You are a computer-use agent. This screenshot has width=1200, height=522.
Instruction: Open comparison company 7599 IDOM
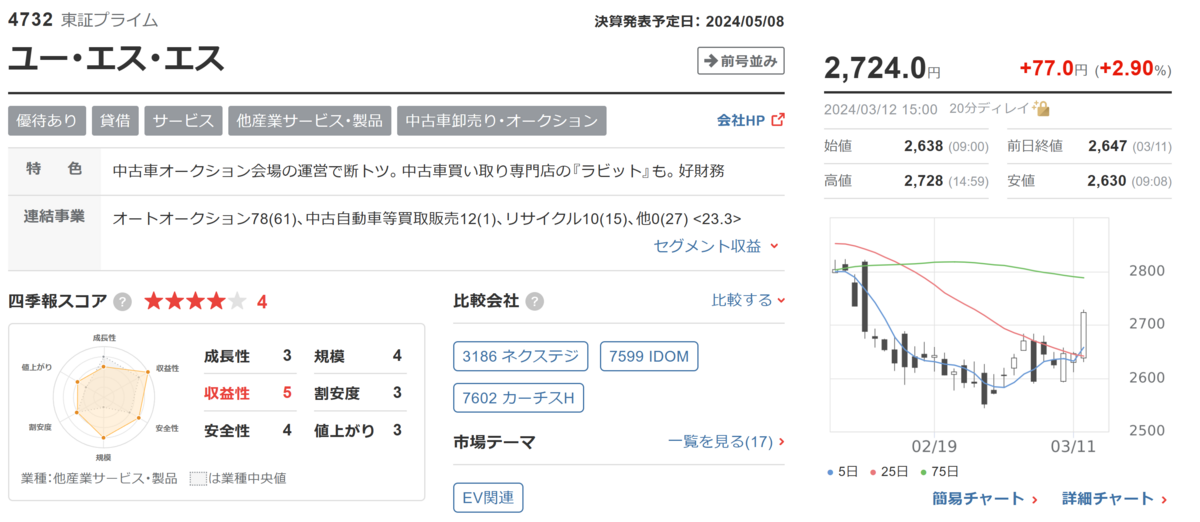click(650, 356)
